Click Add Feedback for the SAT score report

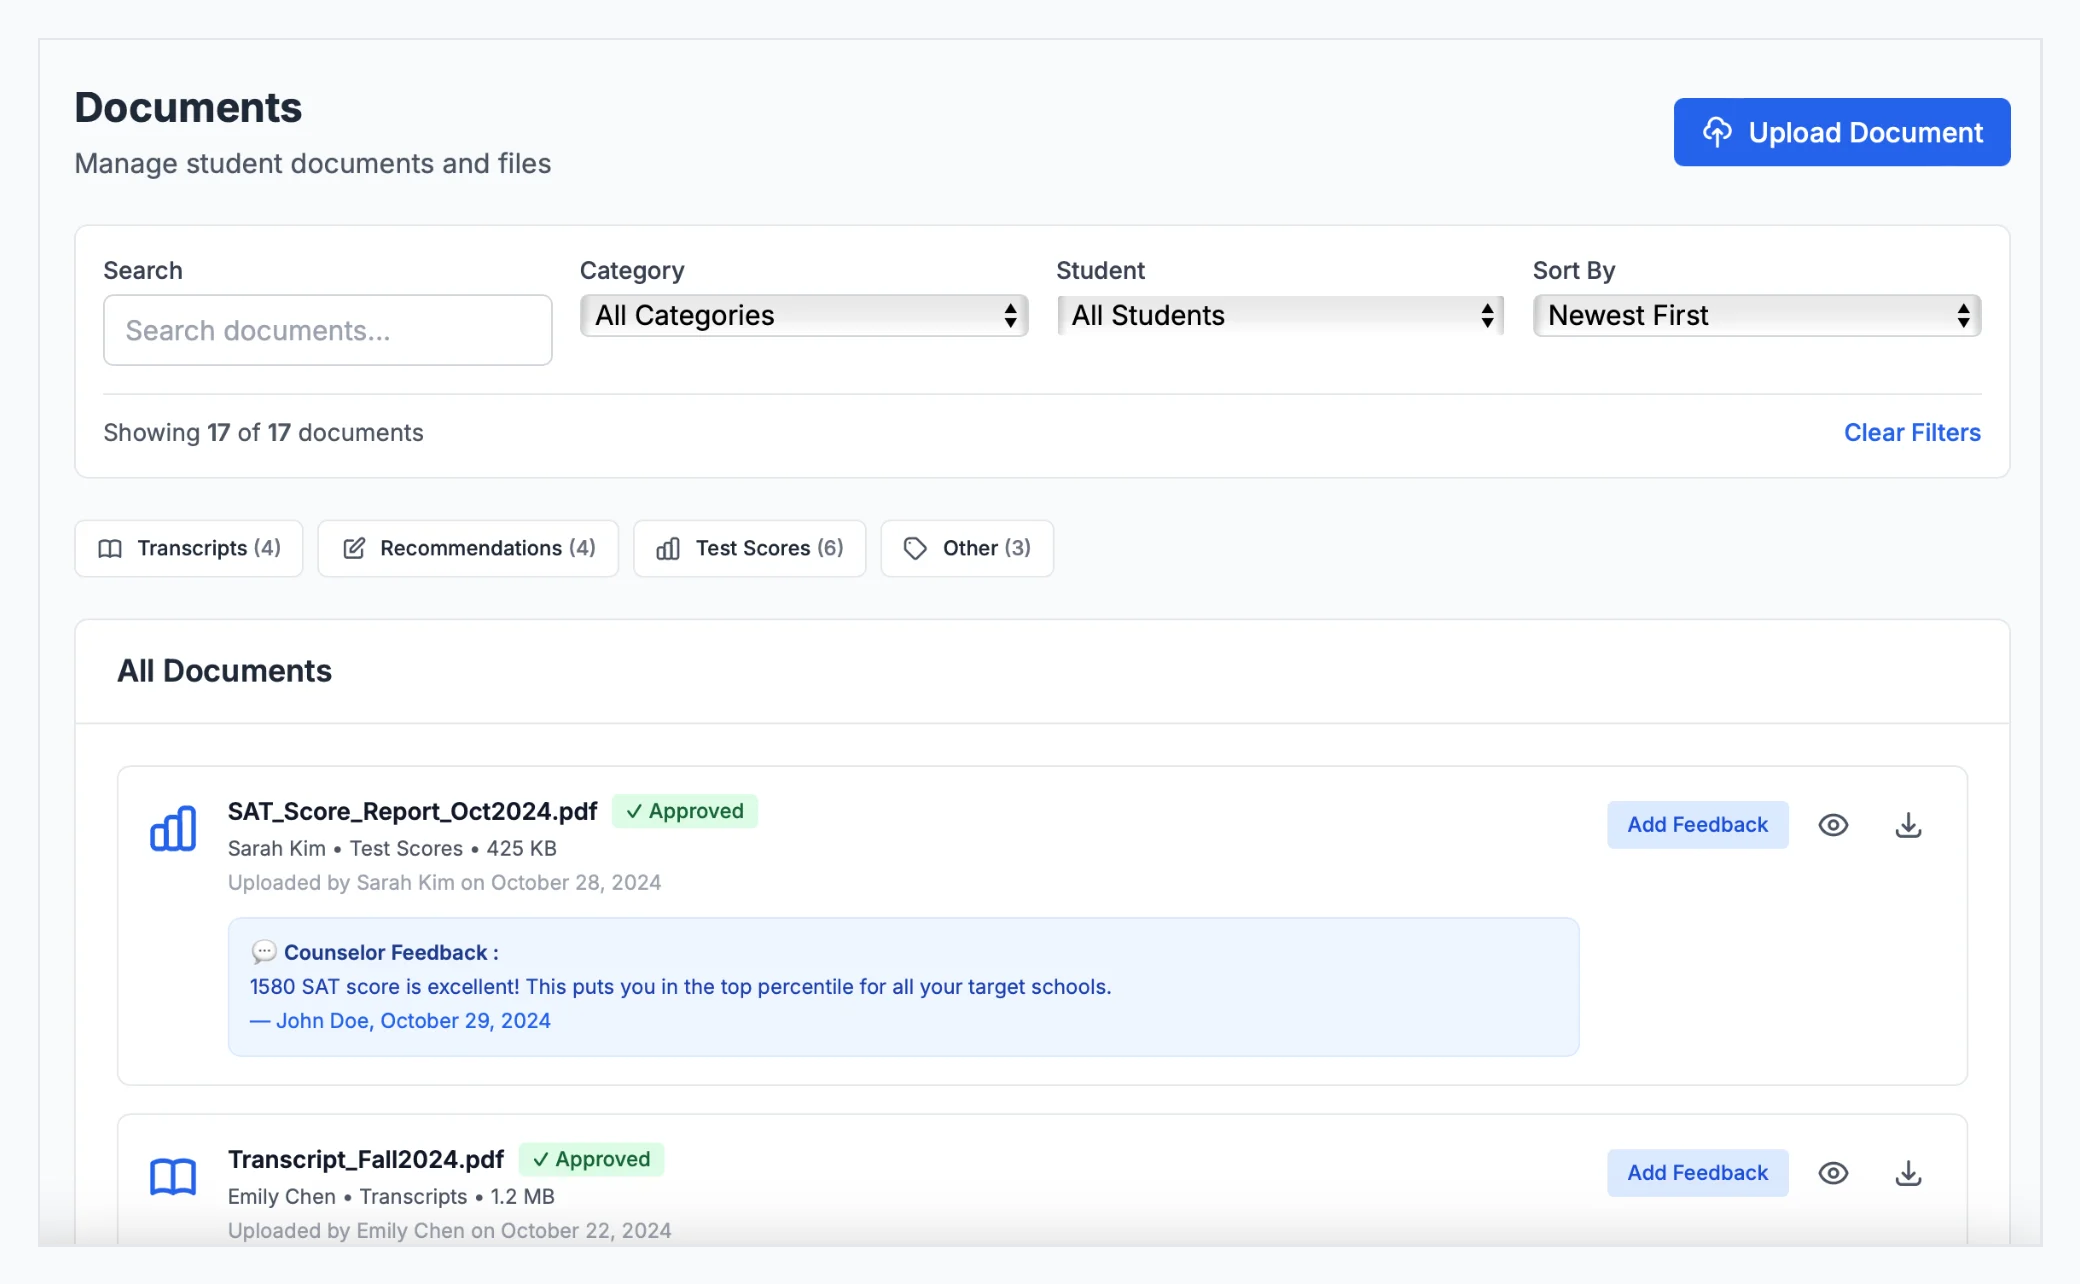1697,825
